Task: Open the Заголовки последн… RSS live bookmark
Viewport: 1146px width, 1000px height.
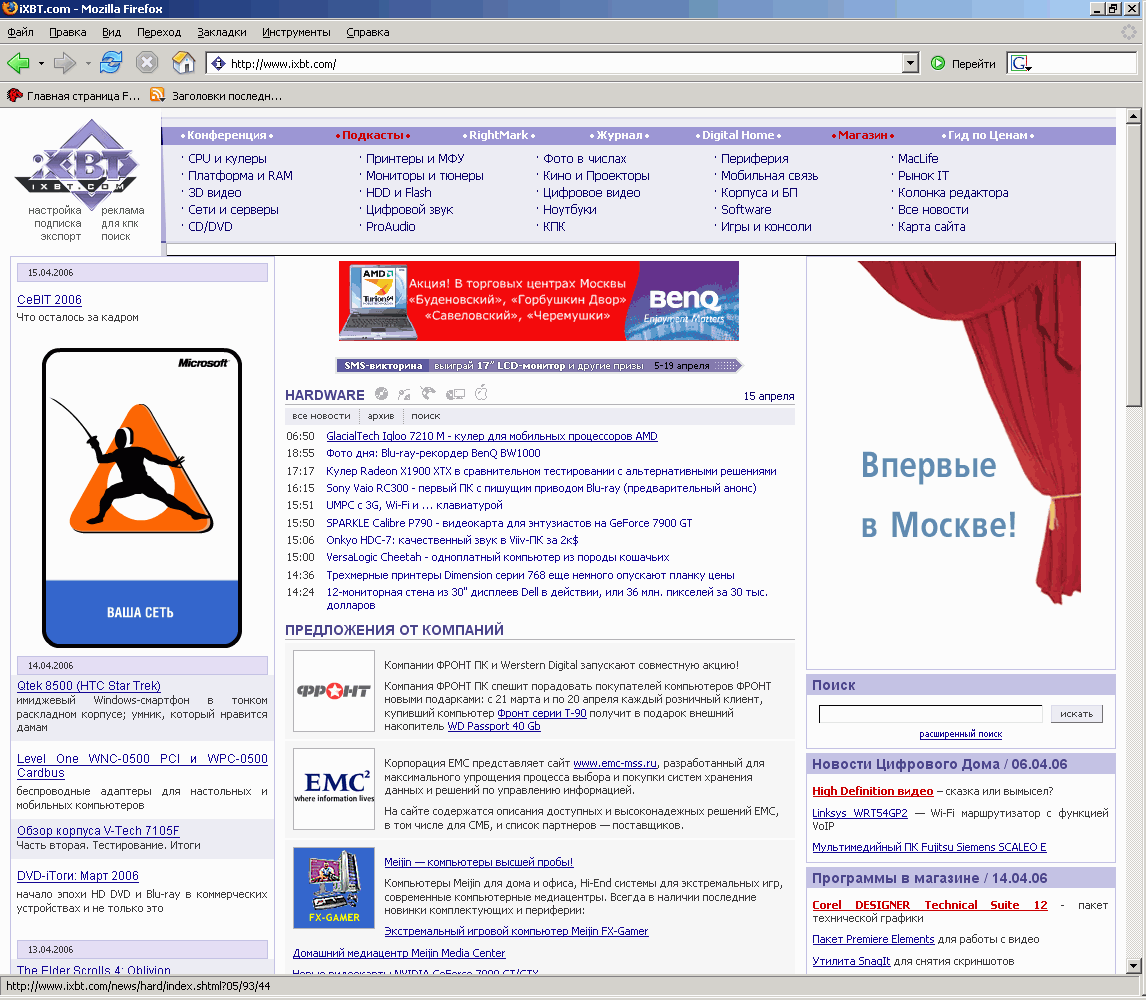Action: (216, 96)
